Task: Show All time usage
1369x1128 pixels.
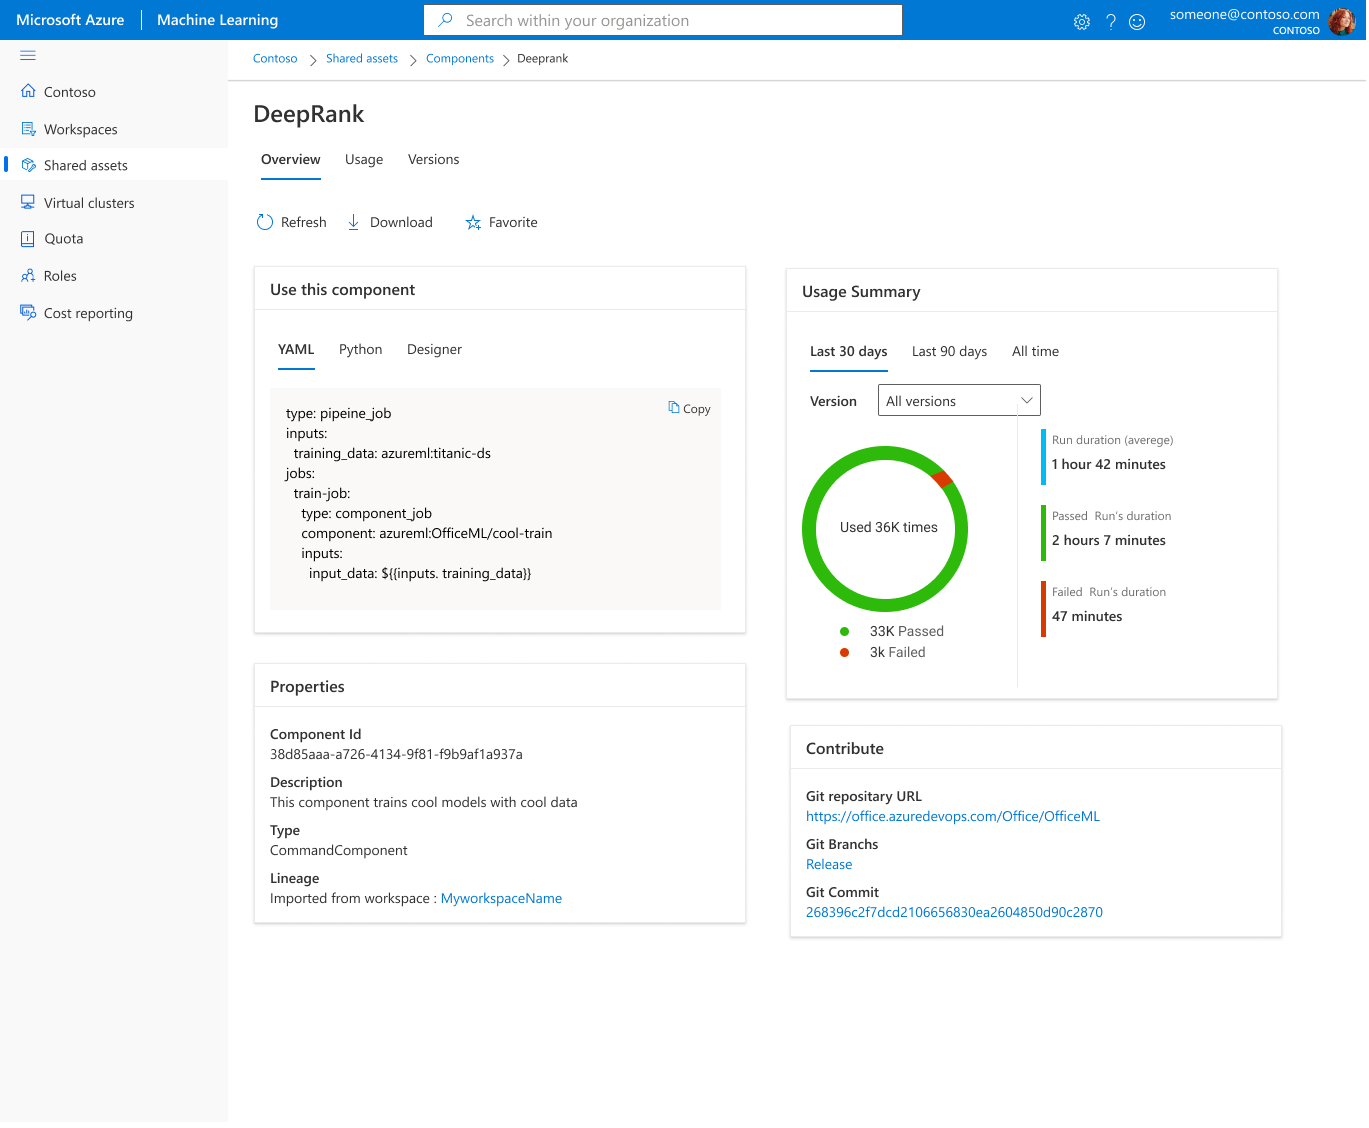Action: click(x=1035, y=351)
